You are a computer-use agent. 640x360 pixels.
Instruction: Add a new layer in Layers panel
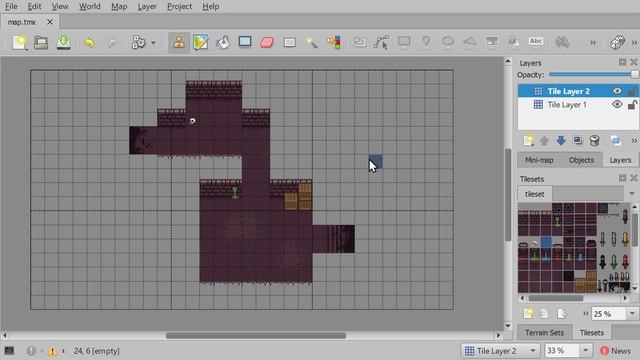tap(528, 141)
